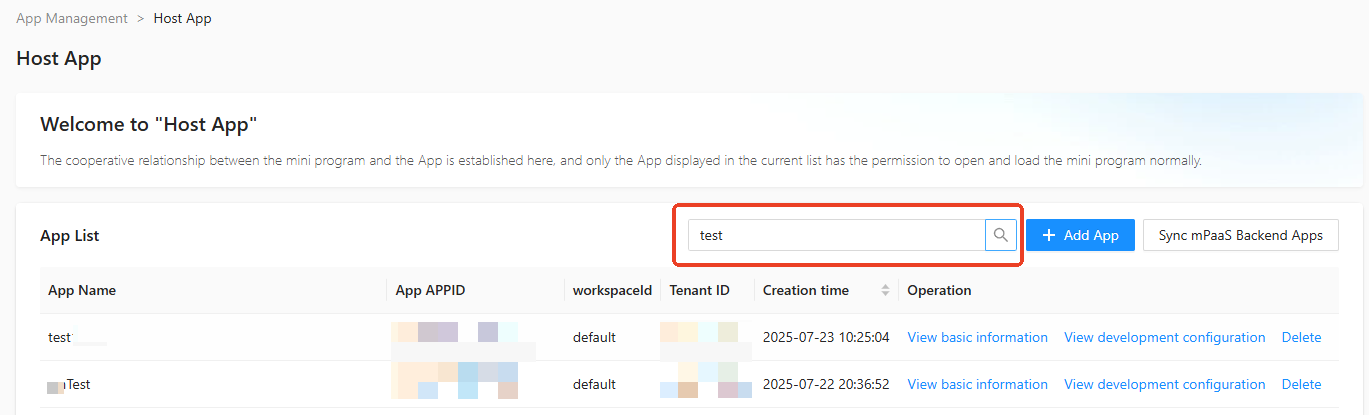Image resolution: width=1369 pixels, height=415 pixels.
Task: View development configuration for 2025-07-22 row
Action: [x=1165, y=384]
